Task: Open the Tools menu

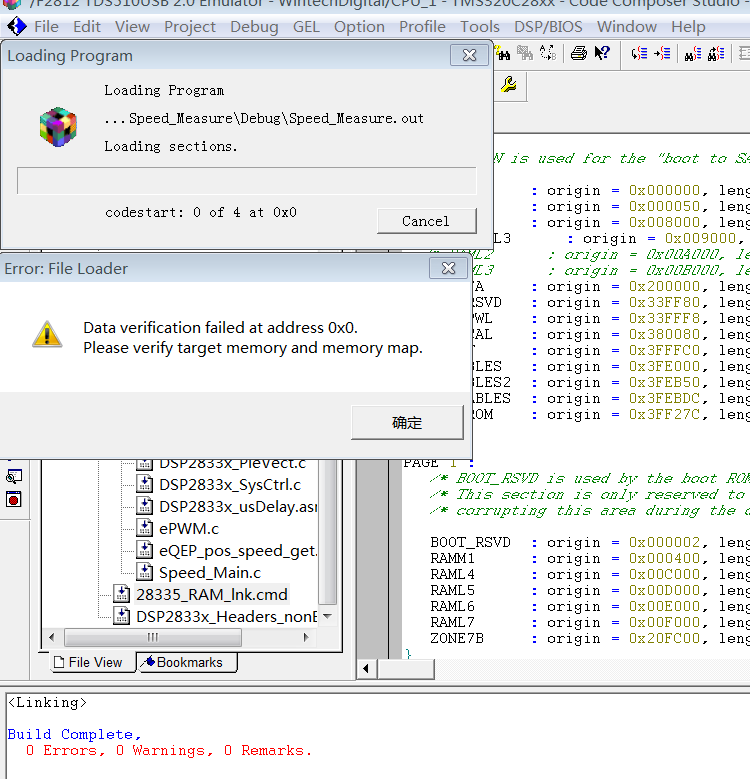Action: pos(480,26)
